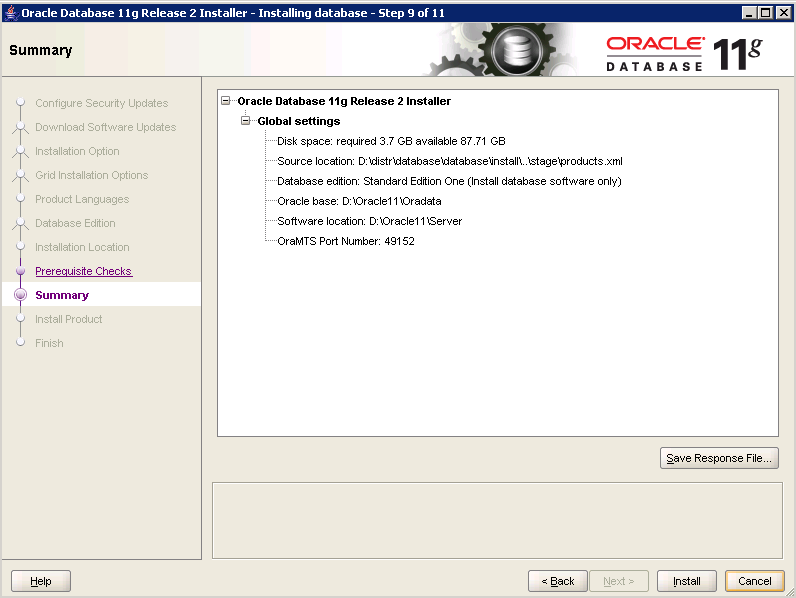Select Product Languages step label
Screen dimensions: 796x598
pyautogui.click(x=82, y=199)
